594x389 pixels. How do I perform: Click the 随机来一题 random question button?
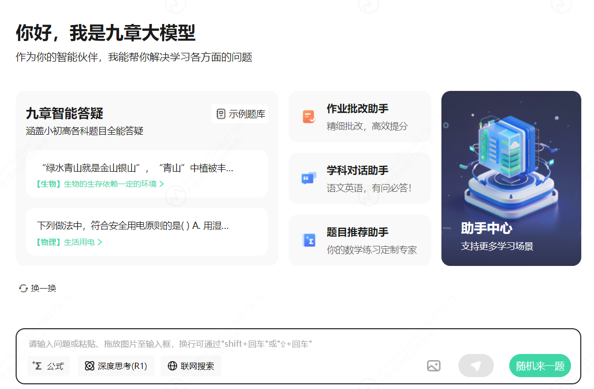[x=540, y=366]
